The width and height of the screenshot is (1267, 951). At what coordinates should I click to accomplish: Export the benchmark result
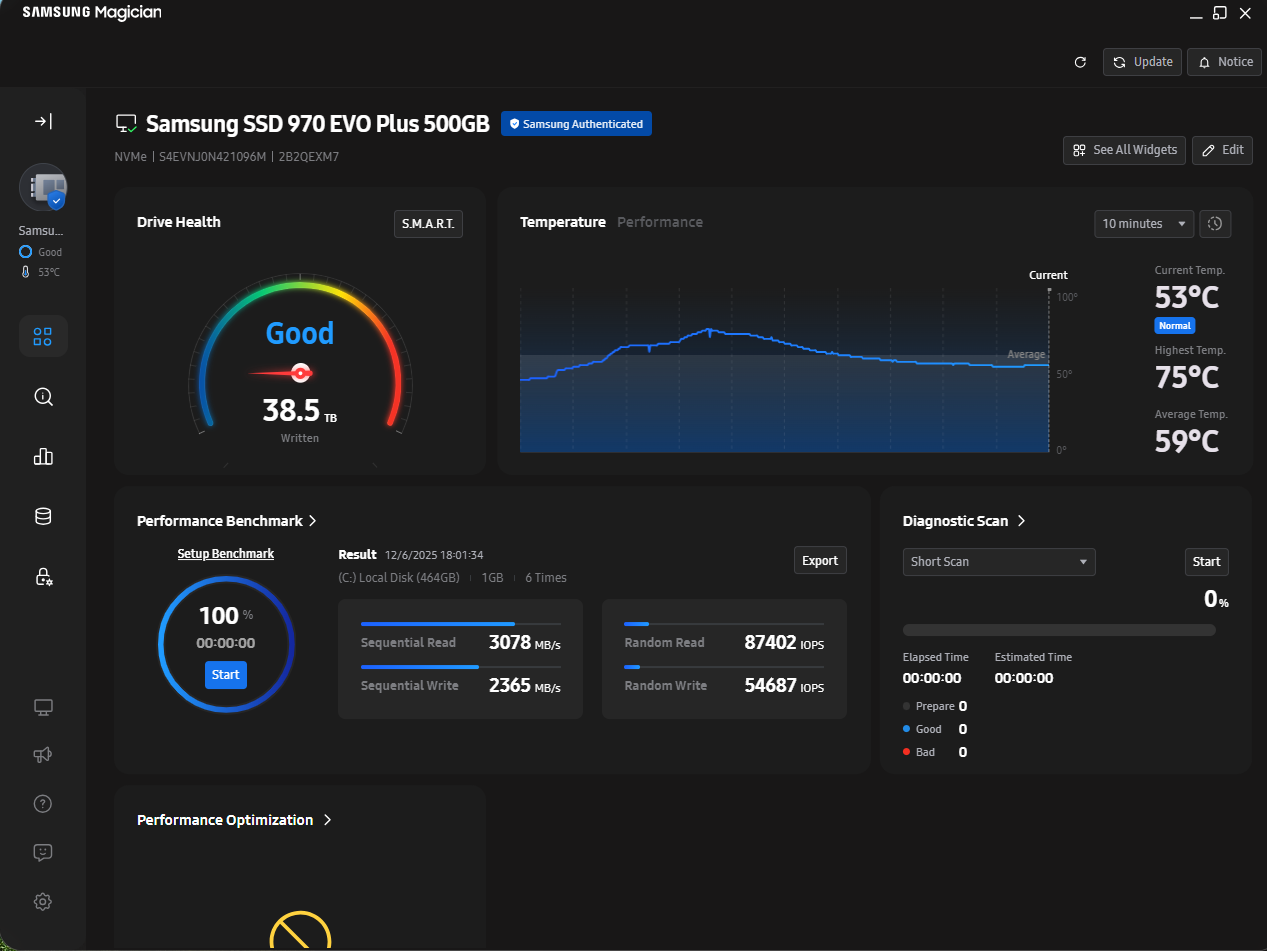pyautogui.click(x=820, y=560)
